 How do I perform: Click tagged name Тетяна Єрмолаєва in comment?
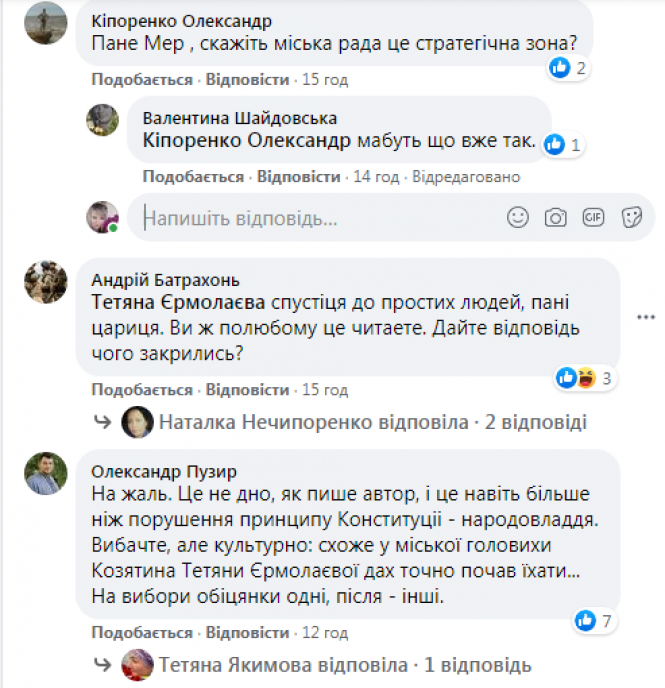tap(173, 300)
